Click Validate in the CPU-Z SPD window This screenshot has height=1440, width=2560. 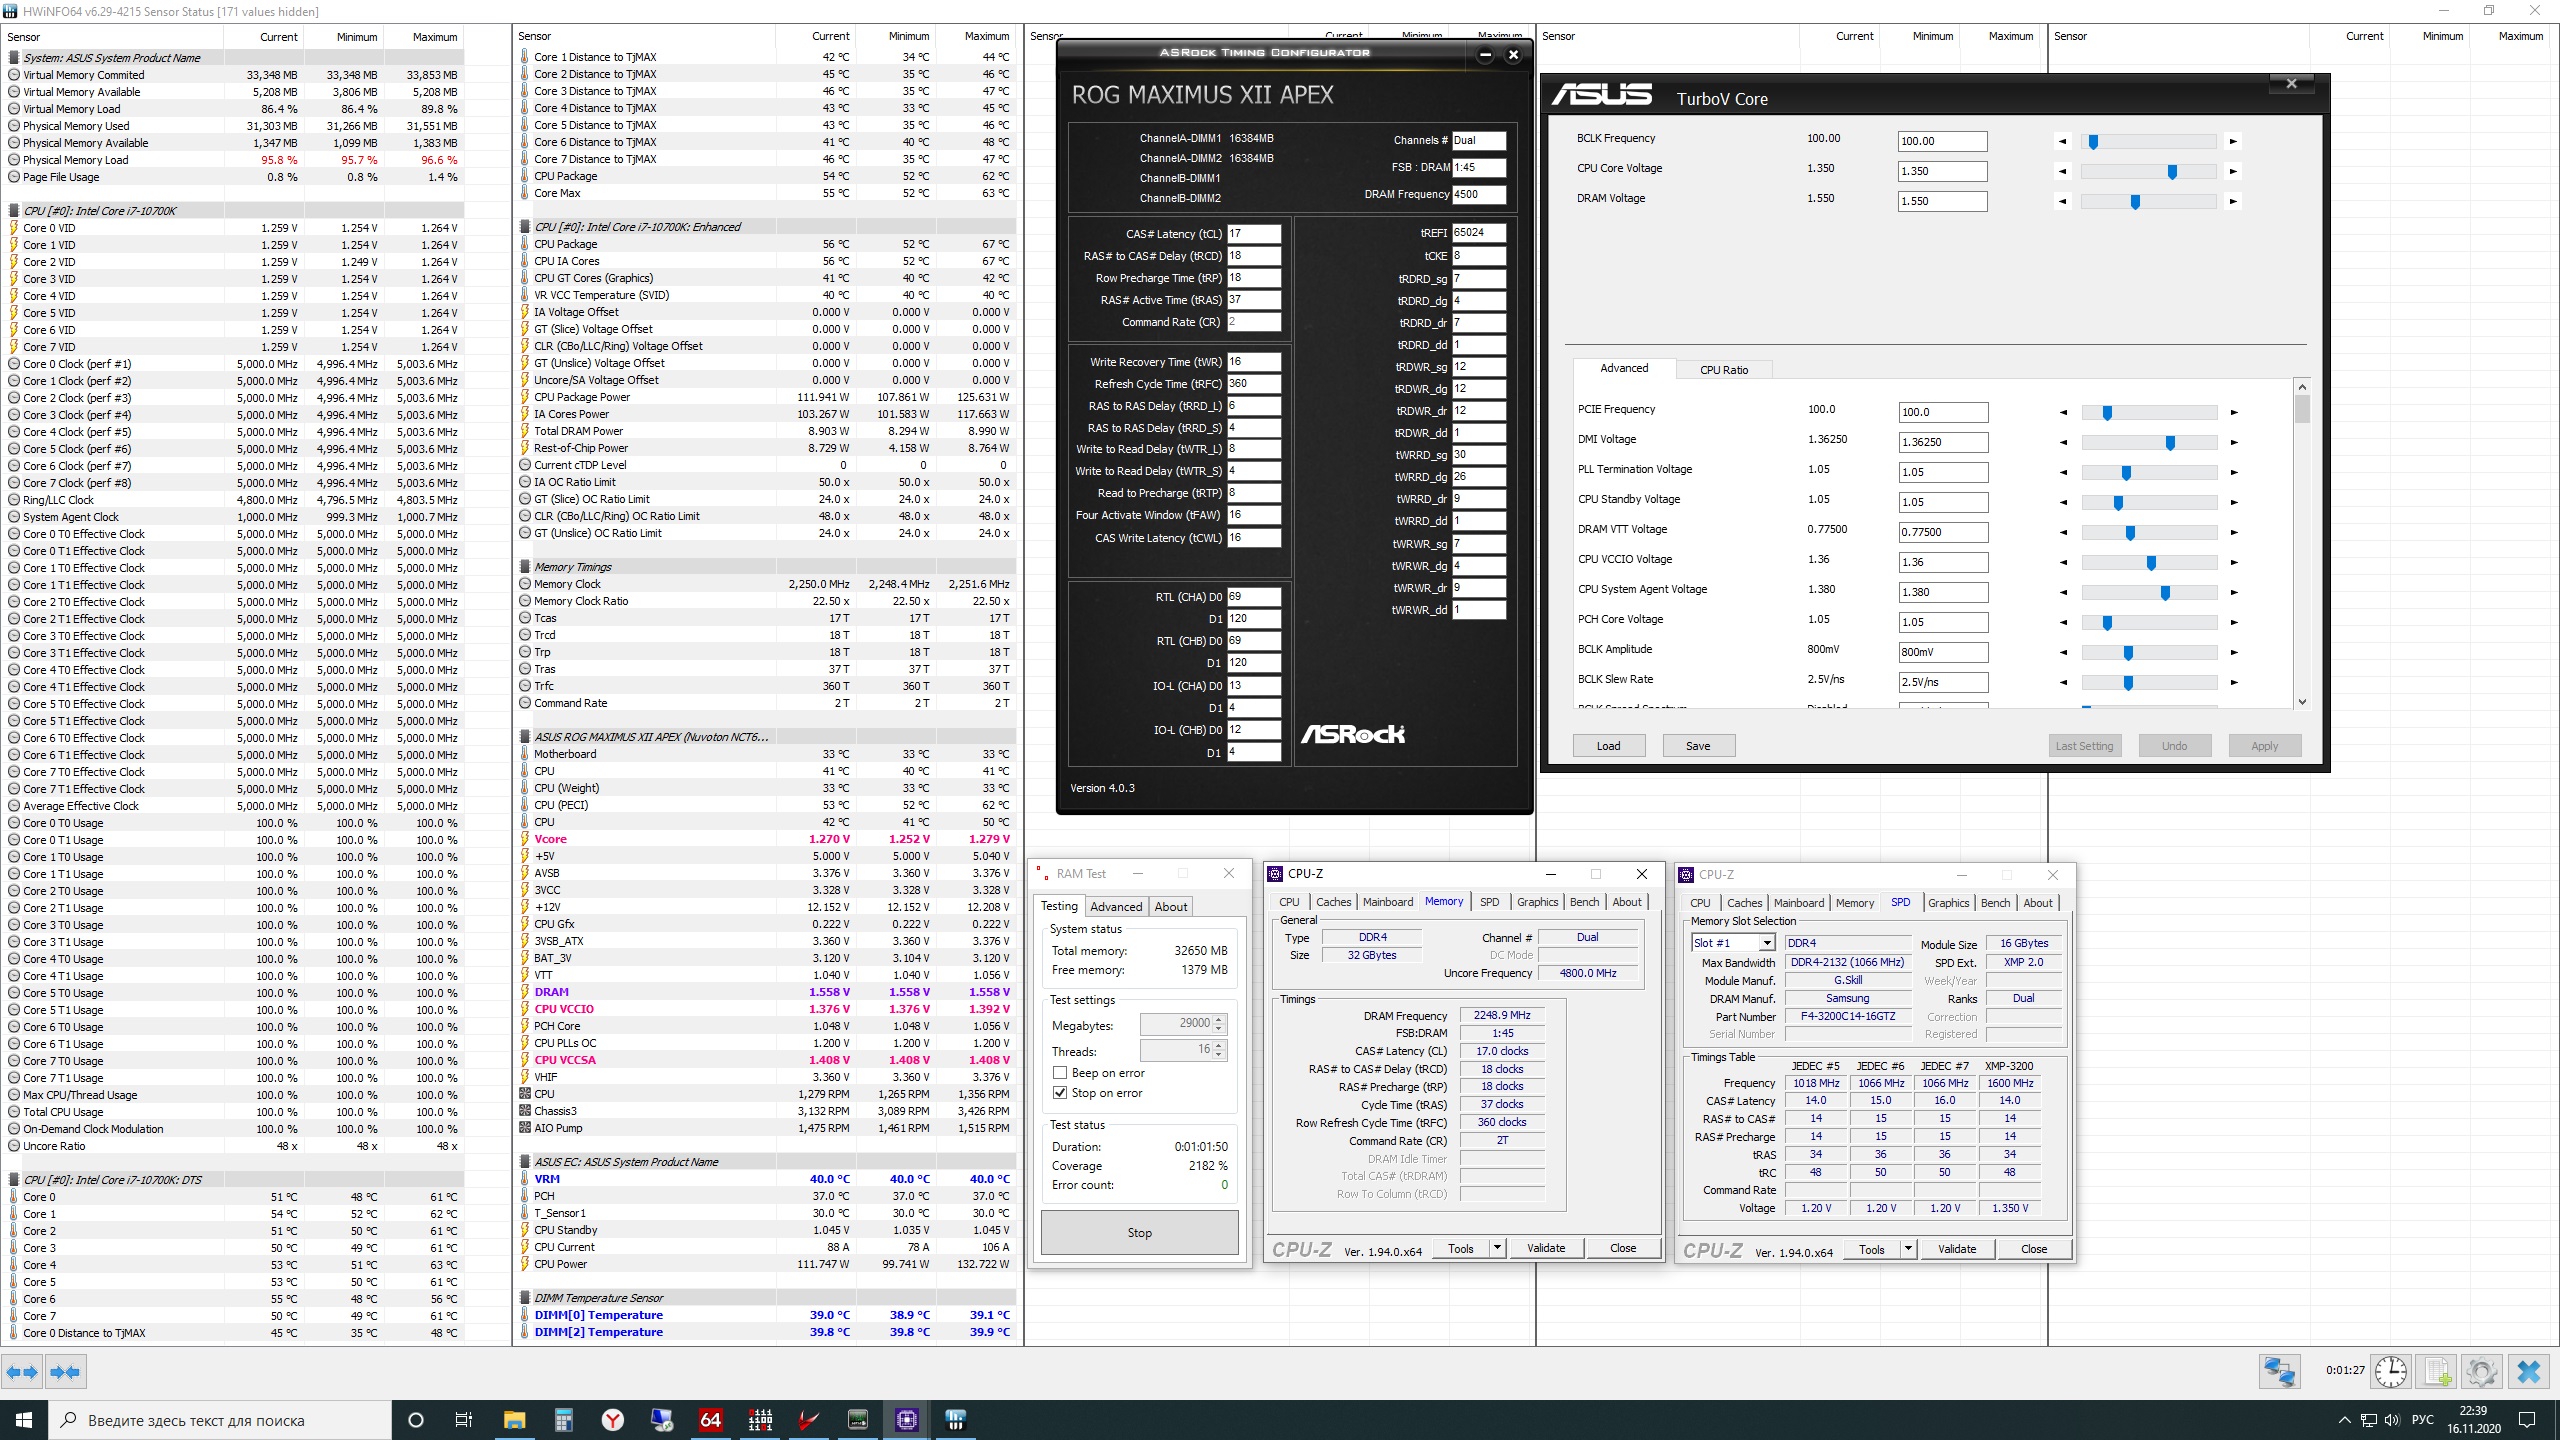tap(1956, 1249)
